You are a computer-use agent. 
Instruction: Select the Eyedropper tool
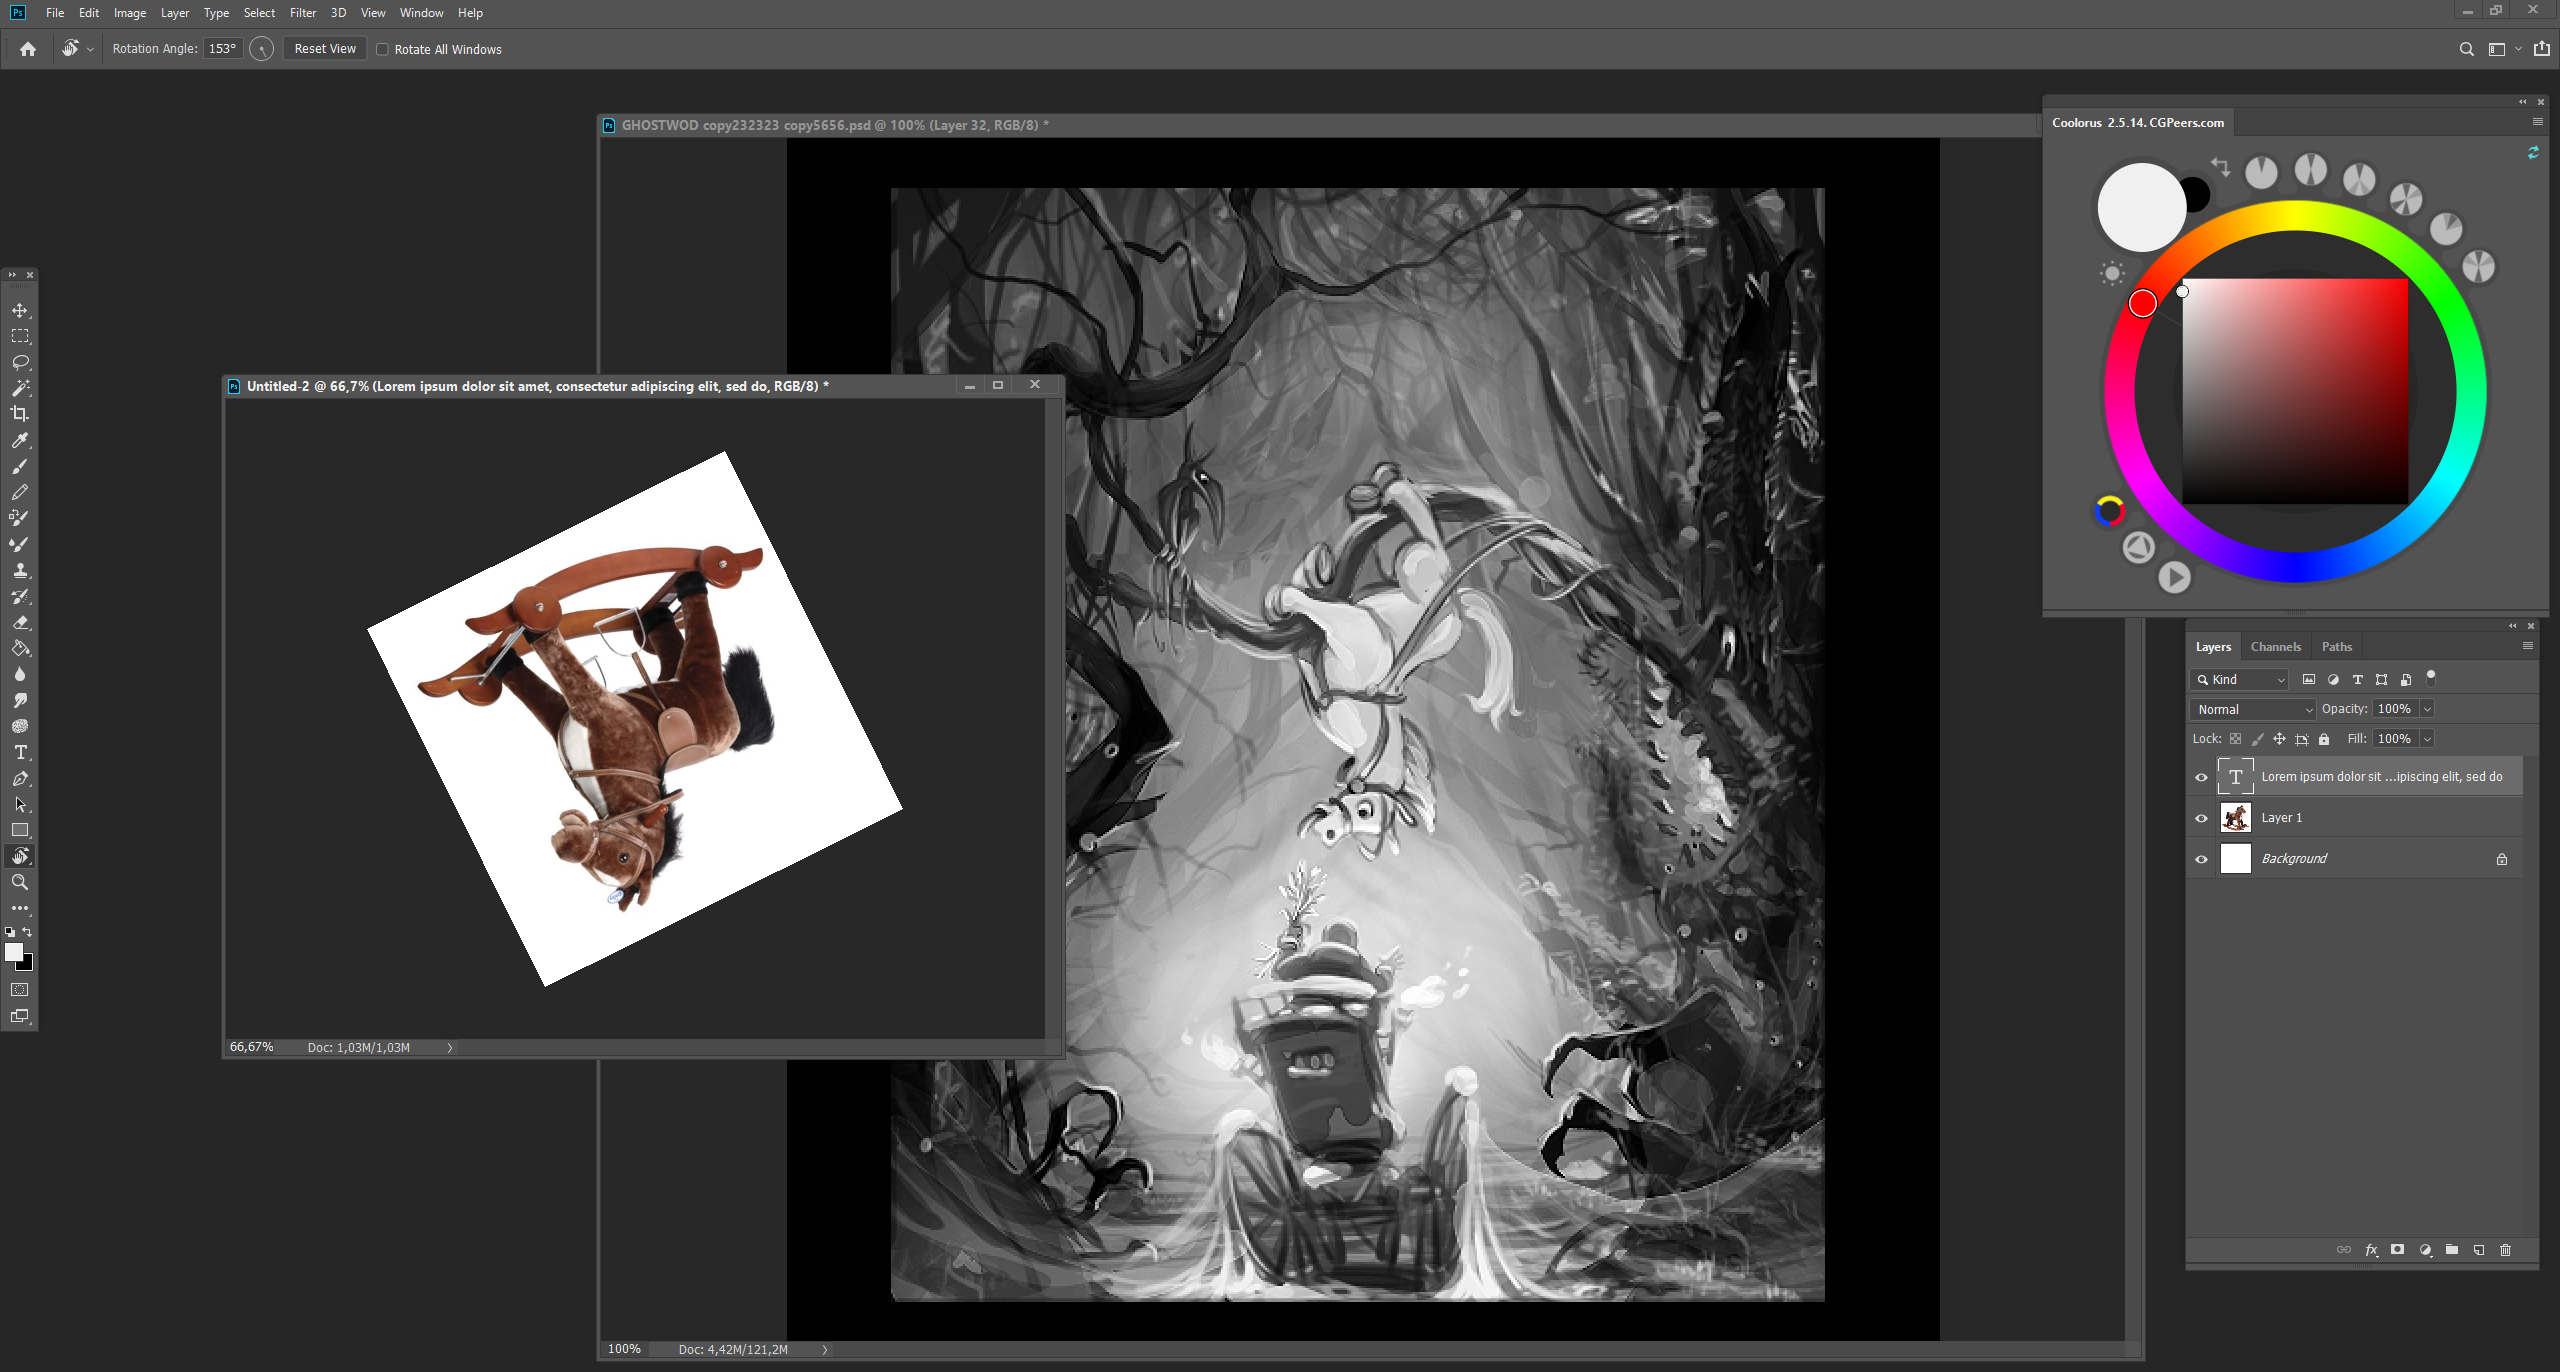[20, 440]
